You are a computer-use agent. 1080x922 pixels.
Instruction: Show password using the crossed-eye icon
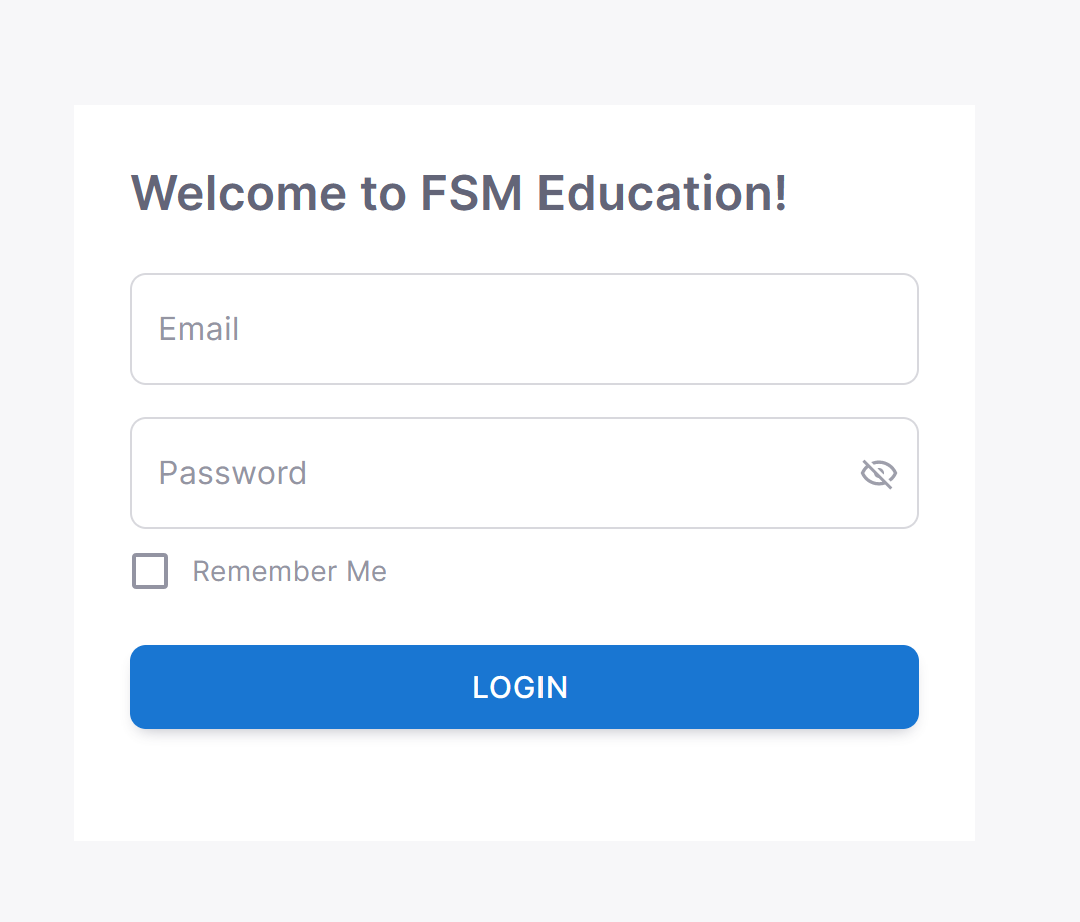[x=878, y=473]
